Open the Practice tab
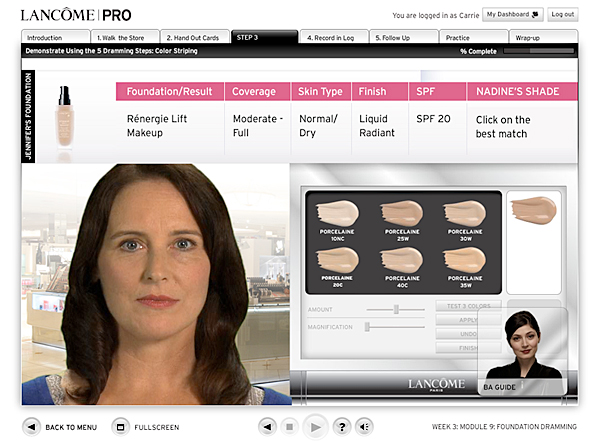The image size is (600, 445). pyautogui.click(x=474, y=37)
